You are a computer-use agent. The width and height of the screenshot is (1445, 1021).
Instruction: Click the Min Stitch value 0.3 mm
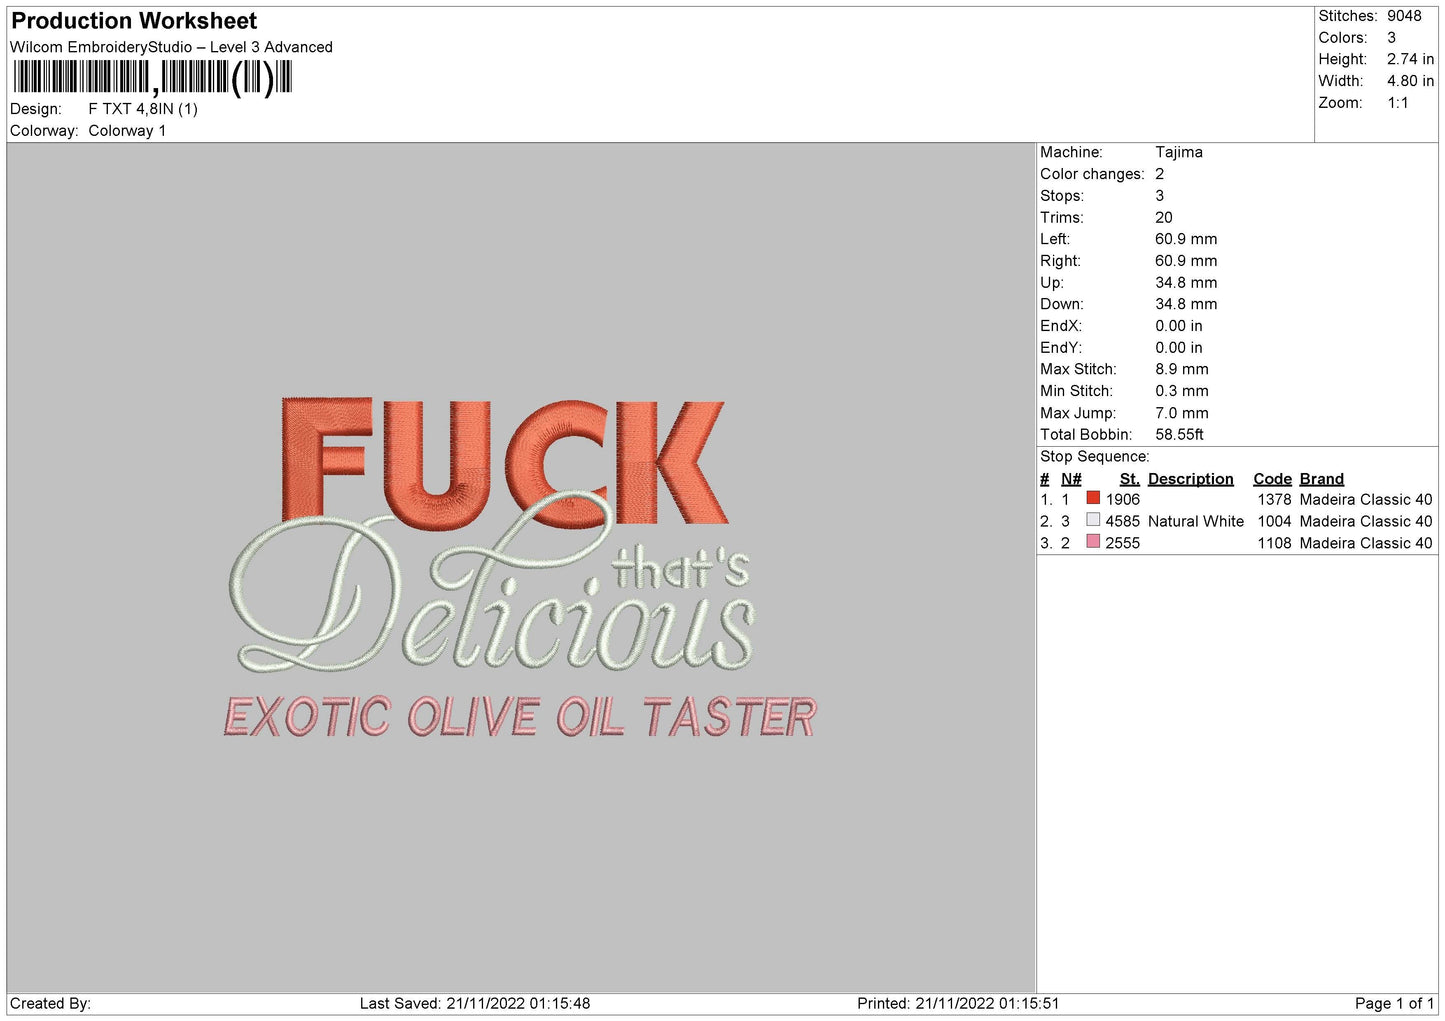pyautogui.click(x=1182, y=391)
